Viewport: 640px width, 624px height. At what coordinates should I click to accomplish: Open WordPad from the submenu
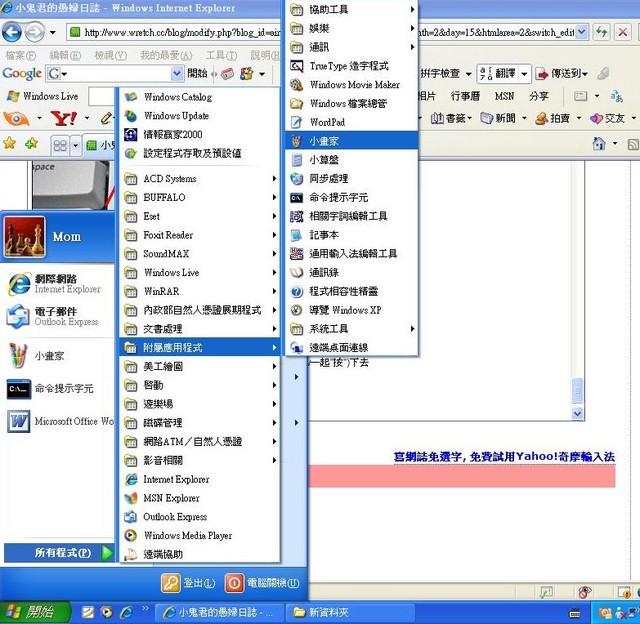[x=351, y=122]
